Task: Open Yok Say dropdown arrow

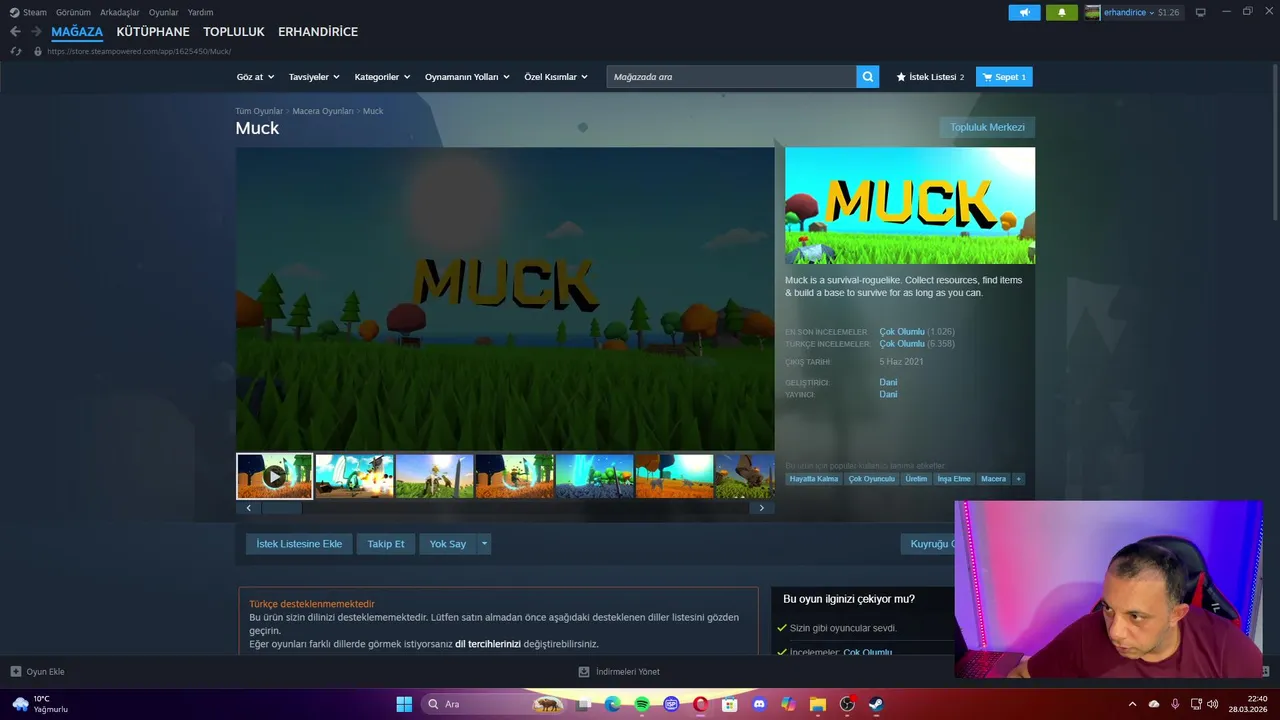Action: (484, 544)
